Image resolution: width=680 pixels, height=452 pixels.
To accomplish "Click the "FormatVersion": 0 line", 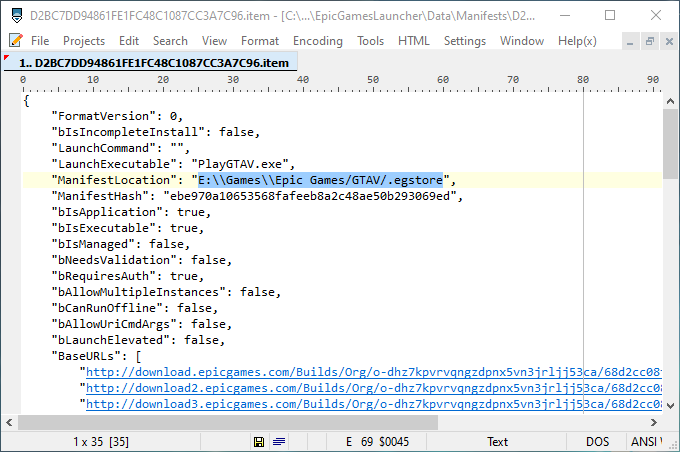I will 117,116.
